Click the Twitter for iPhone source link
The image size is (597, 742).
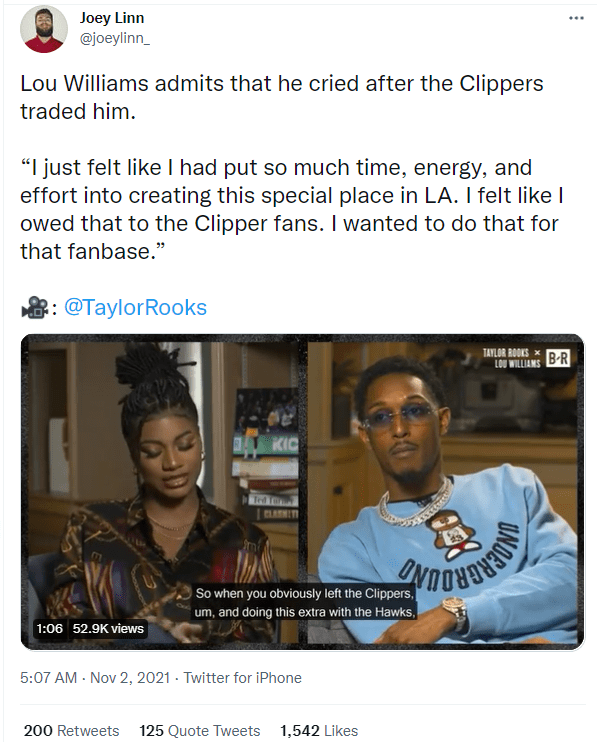242,678
